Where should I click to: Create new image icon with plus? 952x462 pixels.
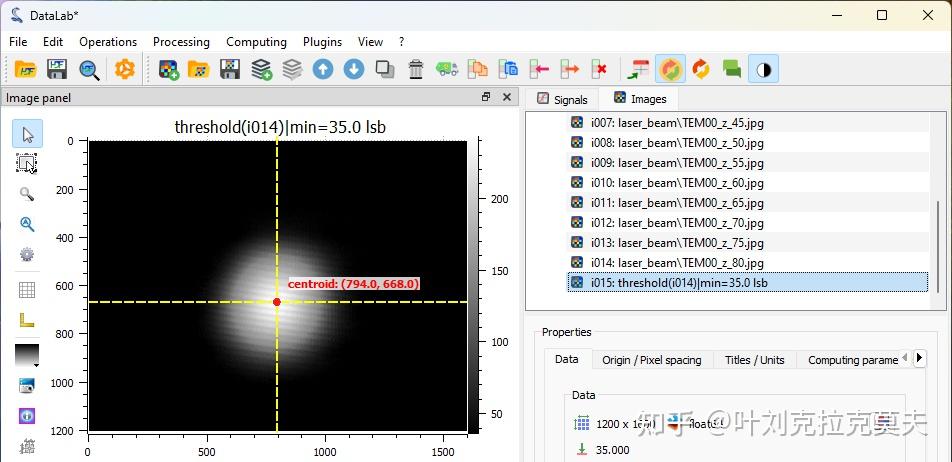coord(169,69)
